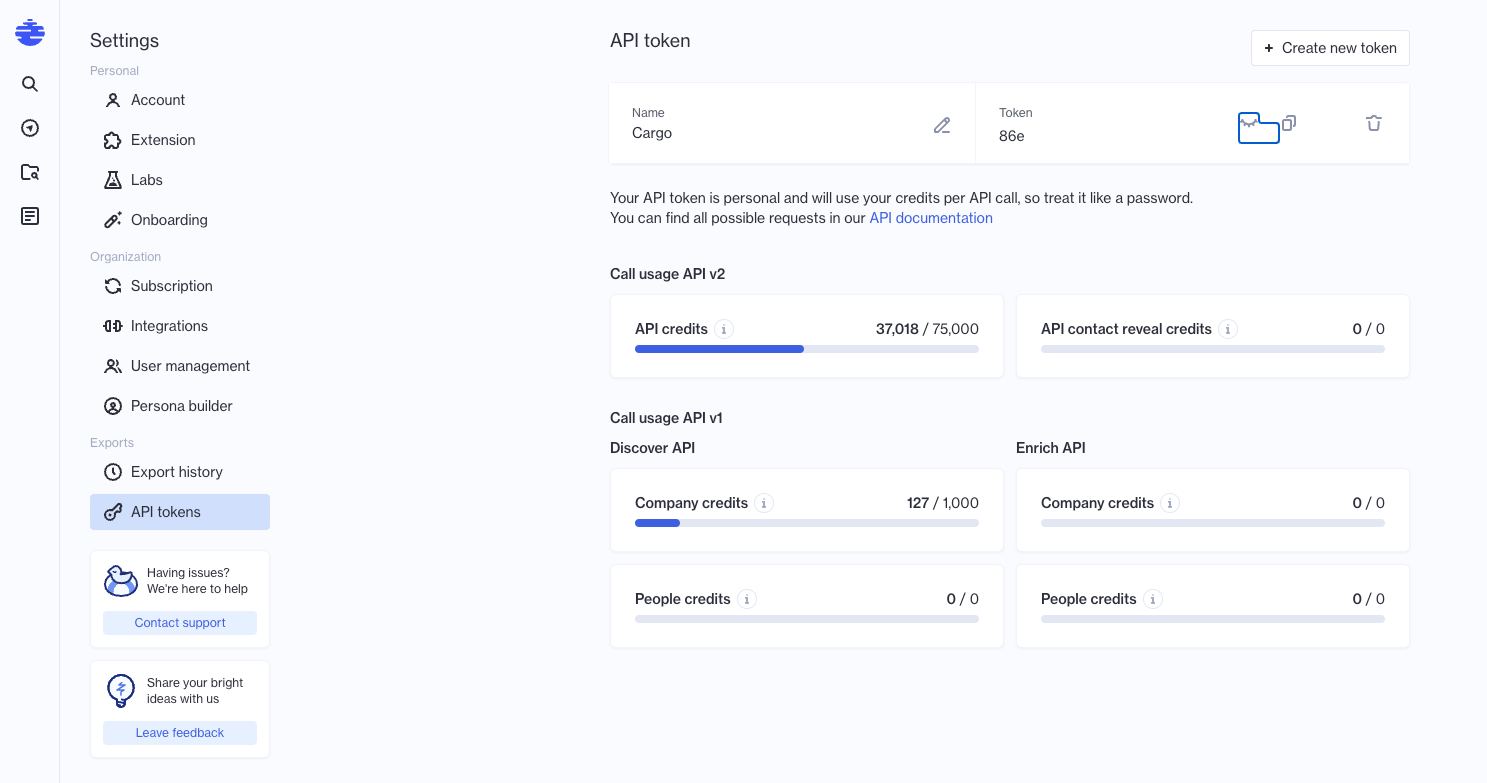
Task: Click the '127 / 1,000' credits value
Action: point(943,503)
